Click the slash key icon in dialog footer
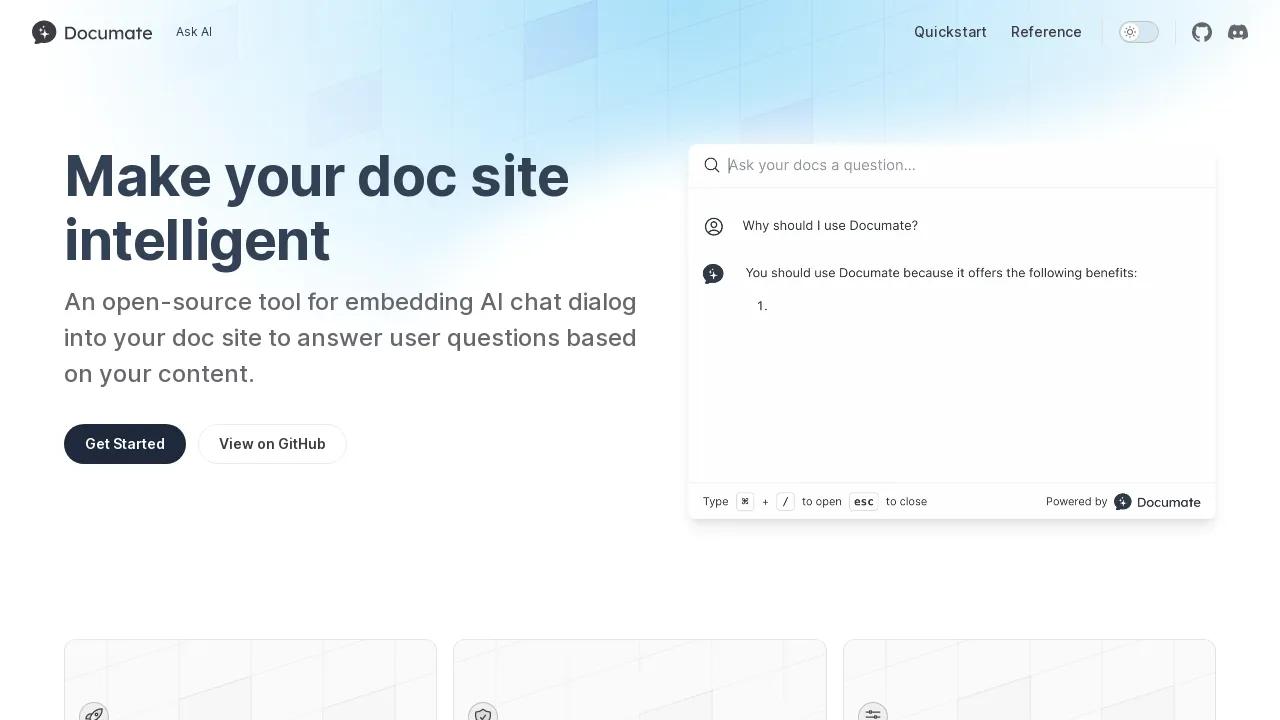 pyautogui.click(x=785, y=502)
